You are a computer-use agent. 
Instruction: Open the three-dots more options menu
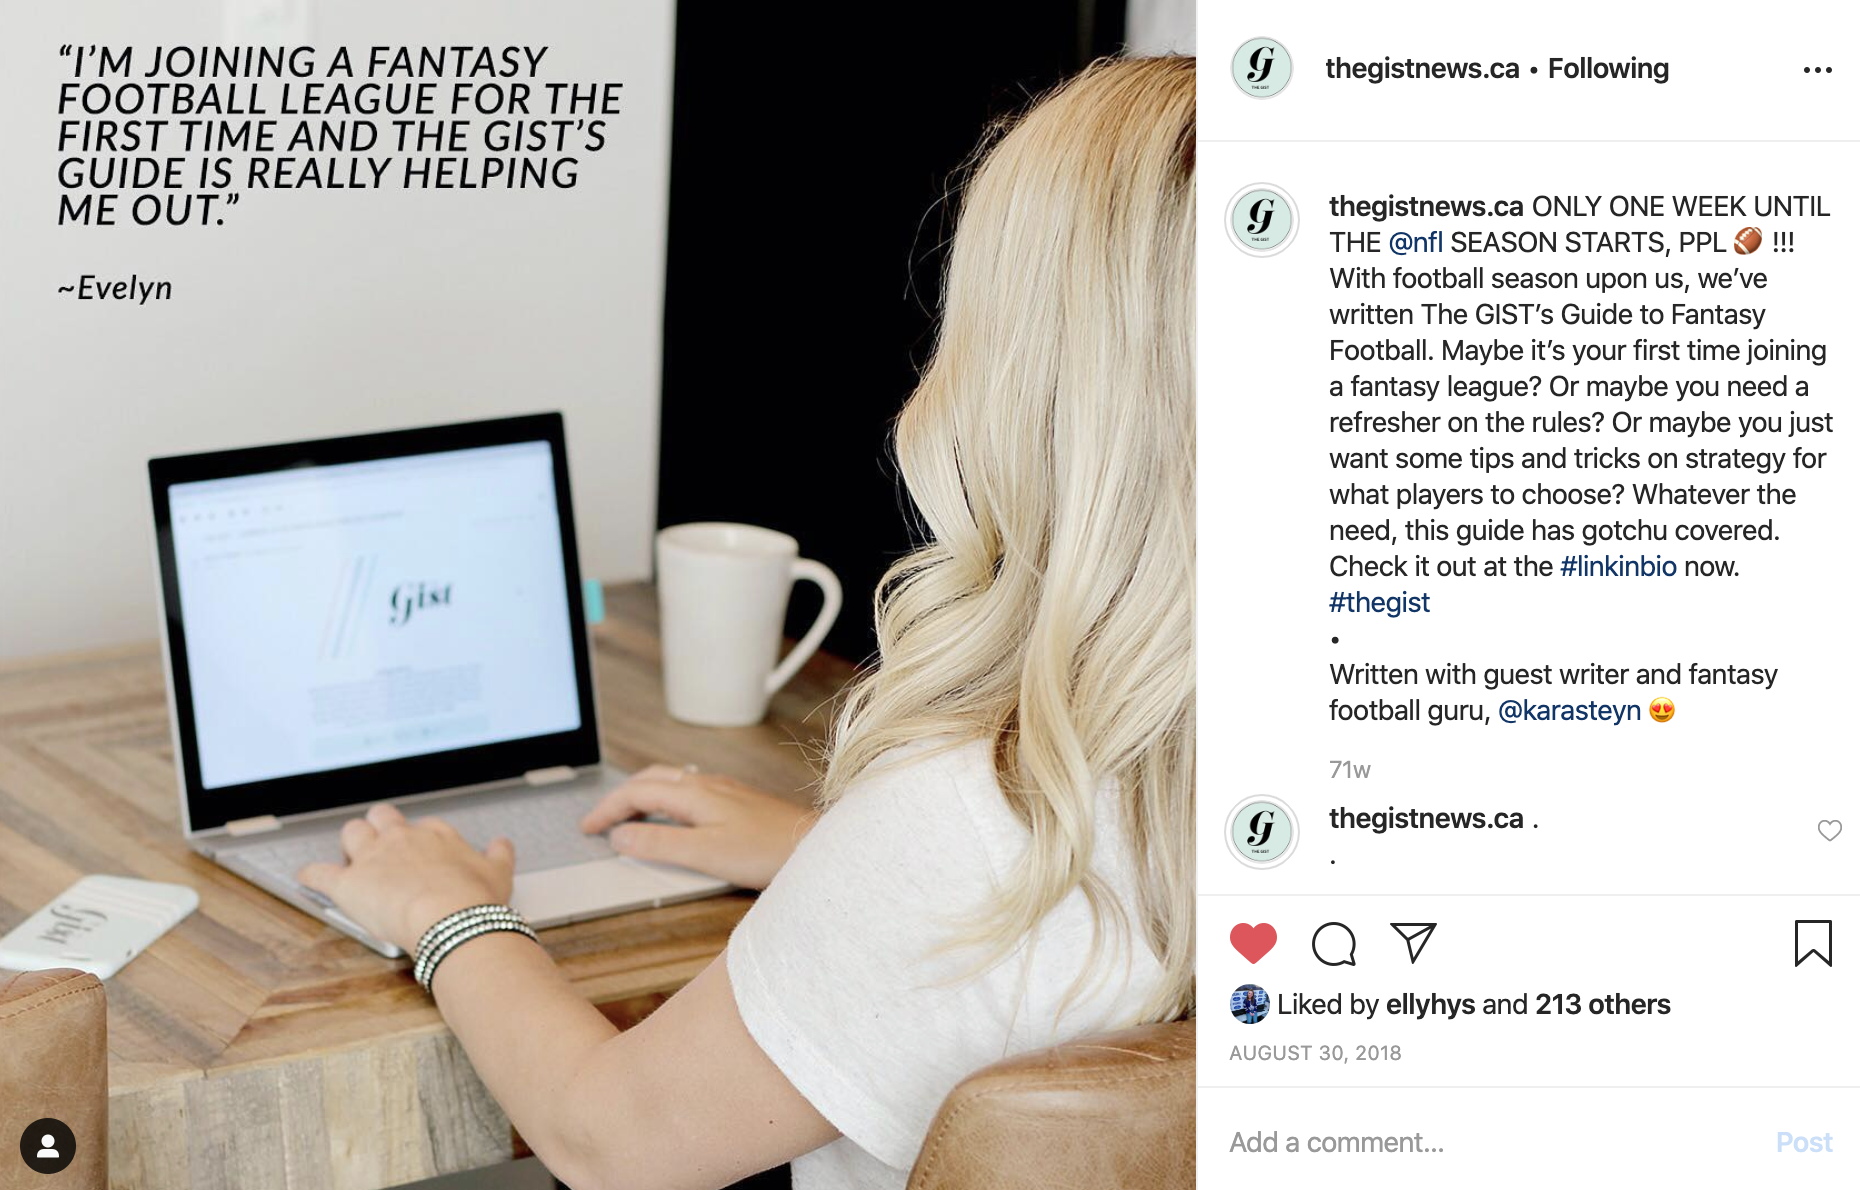tap(1817, 70)
